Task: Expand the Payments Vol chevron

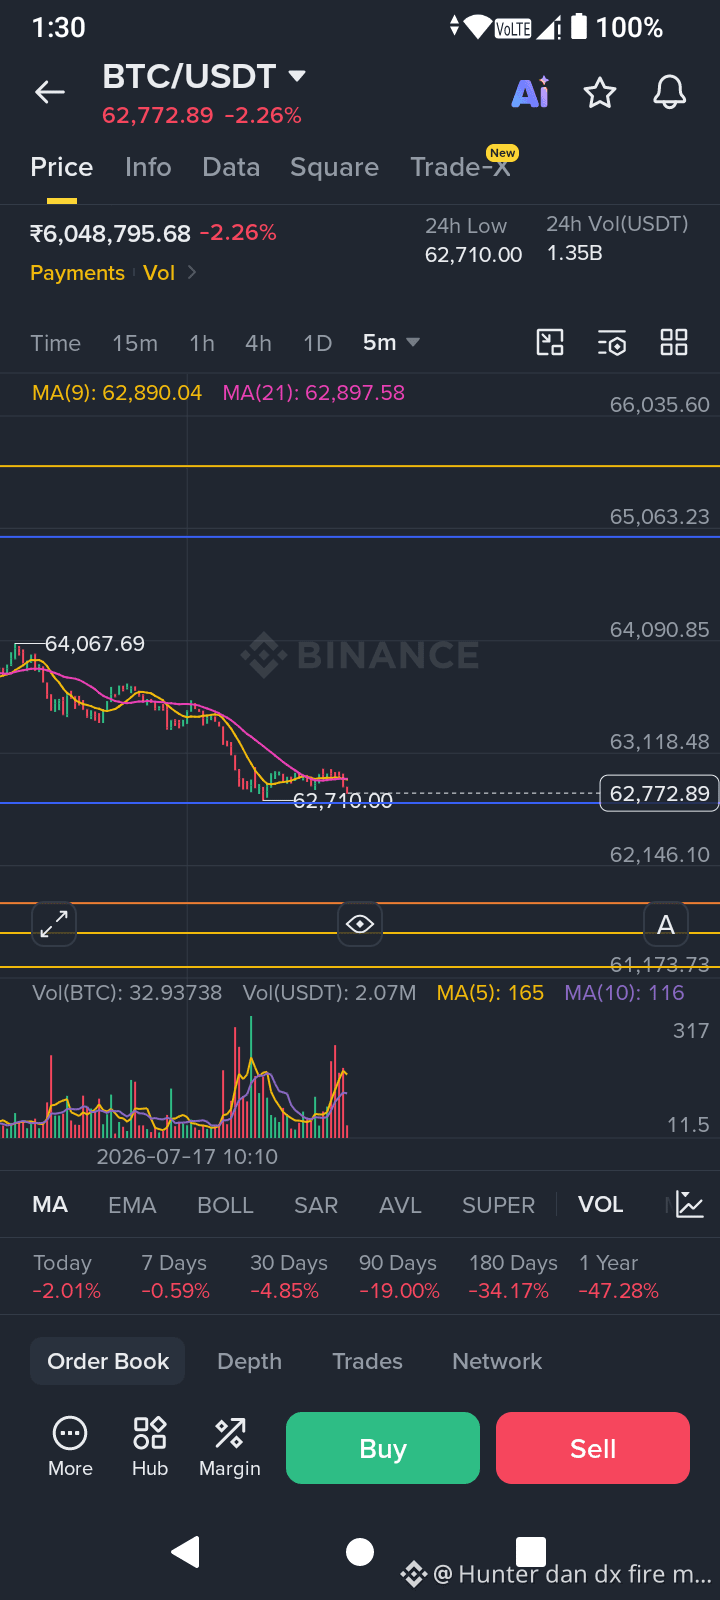Action: click(192, 273)
